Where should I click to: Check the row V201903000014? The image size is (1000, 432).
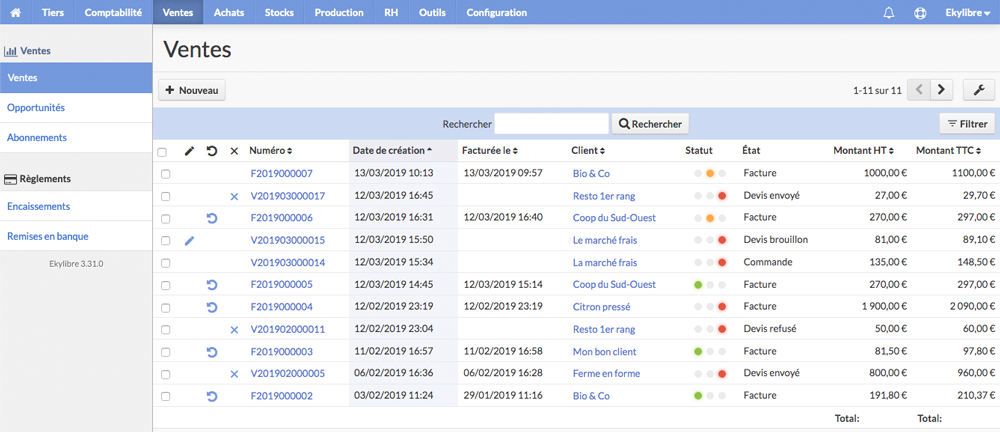(x=165, y=263)
